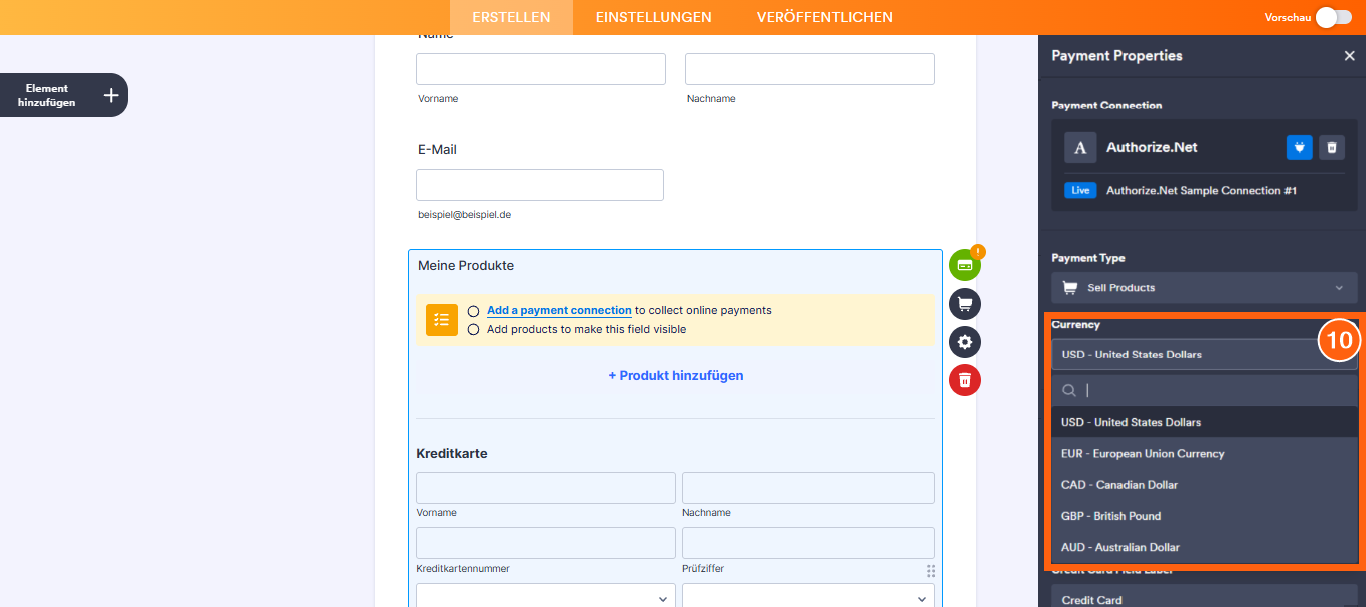This screenshot has width=1366, height=607.
Task: Click the Credit Card field label input
Action: click(1204, 597)
